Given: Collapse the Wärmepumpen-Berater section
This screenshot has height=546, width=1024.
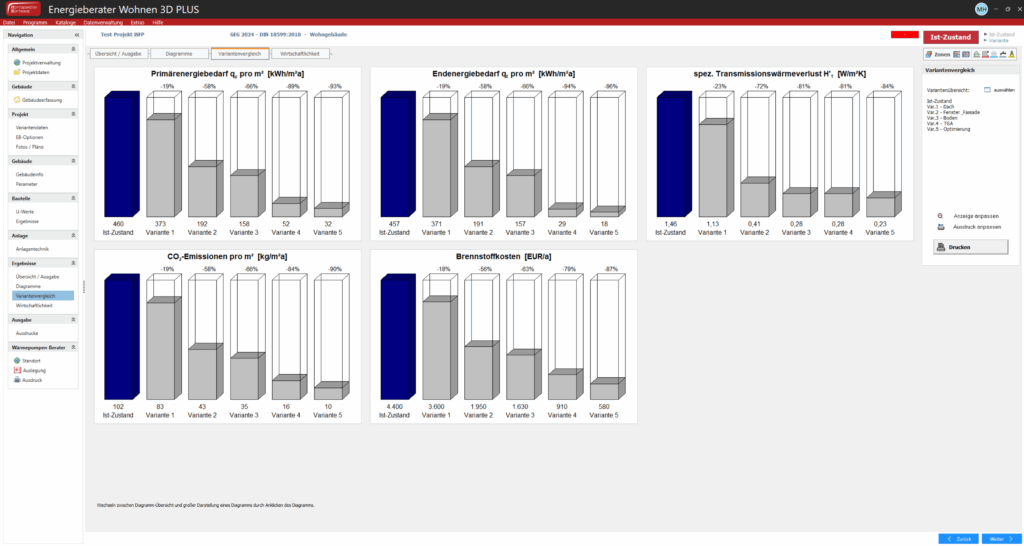Looking at the screenshot, I should click(x=75, y=347).
